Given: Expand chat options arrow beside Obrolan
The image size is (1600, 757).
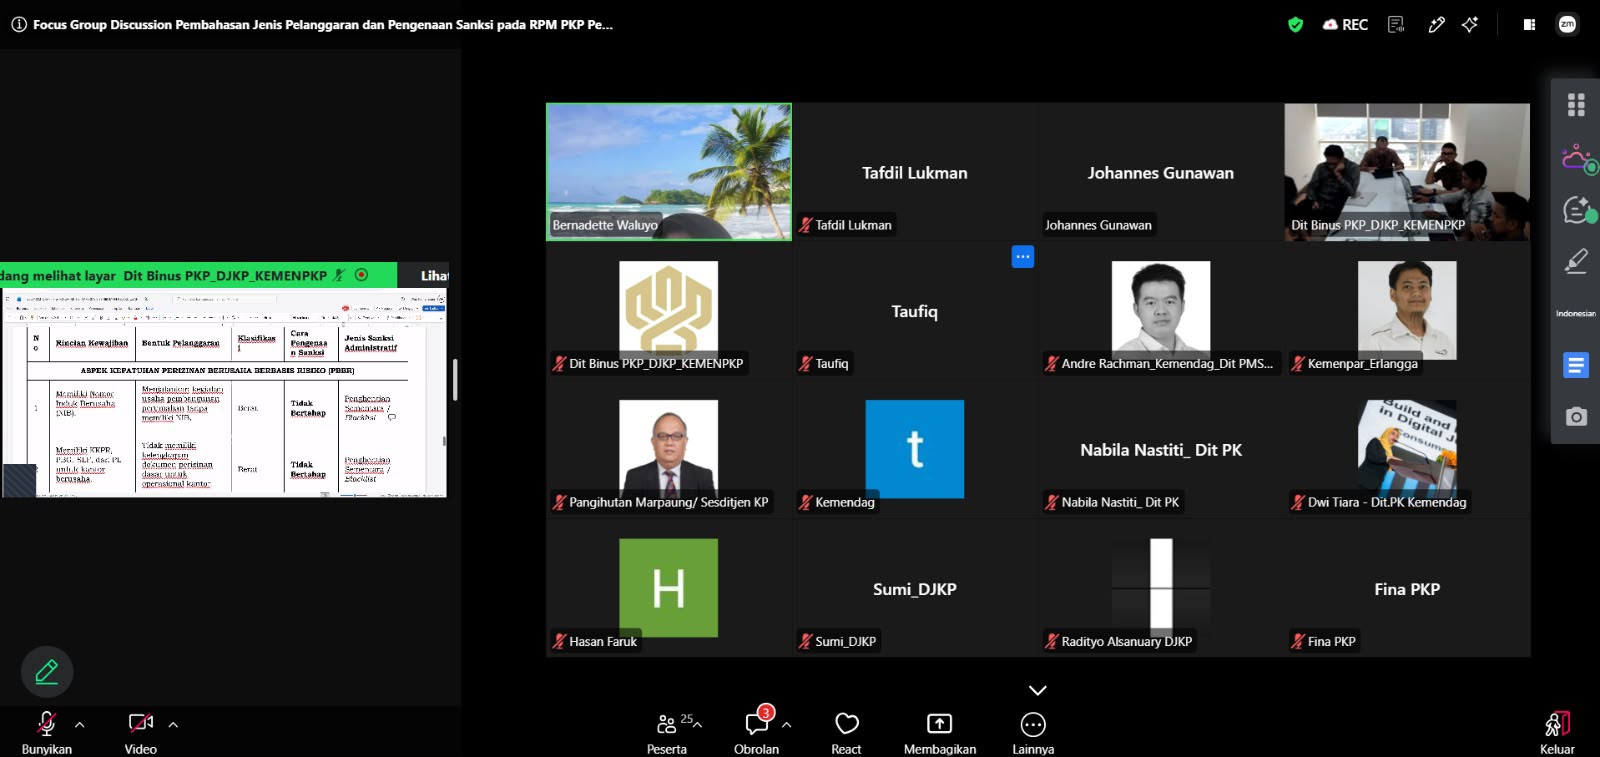Looking at the screenshot, I should coord(786,725).
